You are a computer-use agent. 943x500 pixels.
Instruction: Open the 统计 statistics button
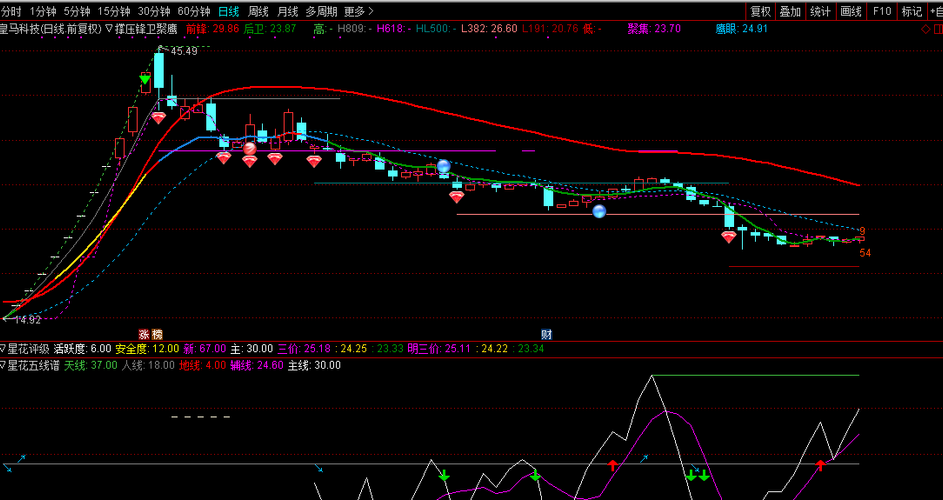point(820,11)
